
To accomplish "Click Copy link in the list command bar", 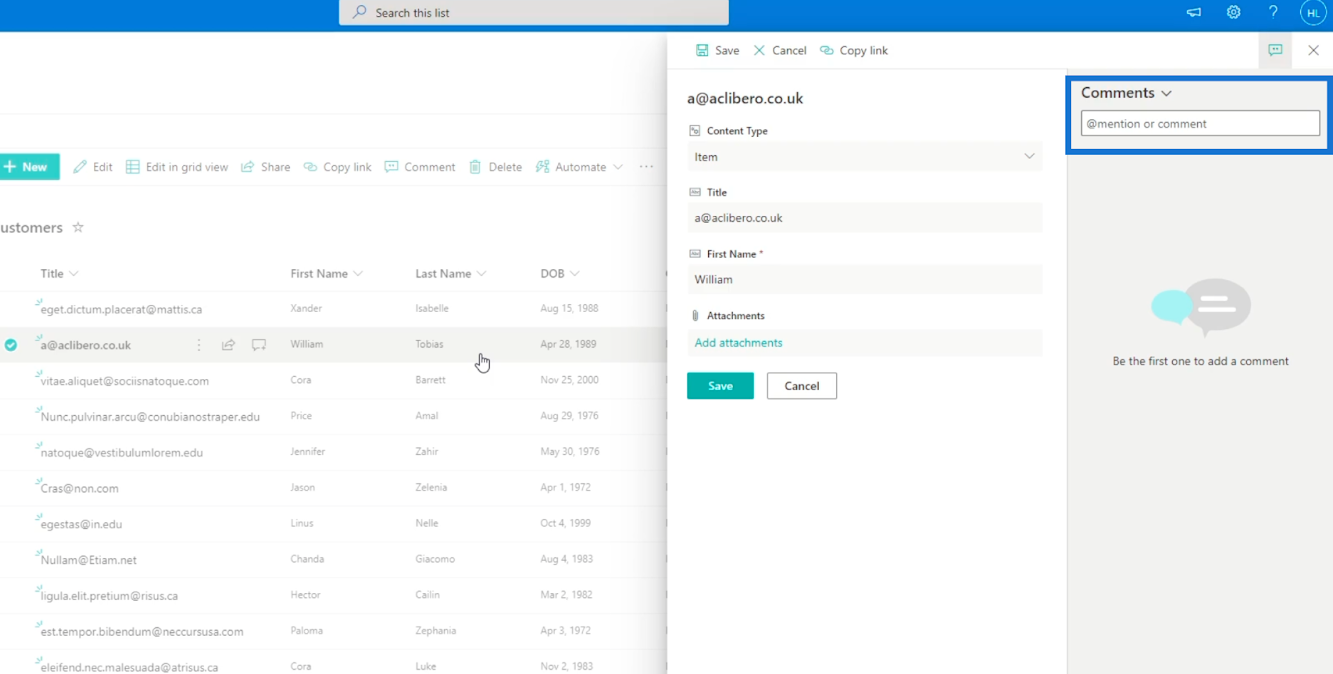I will [x=338, y=167].
